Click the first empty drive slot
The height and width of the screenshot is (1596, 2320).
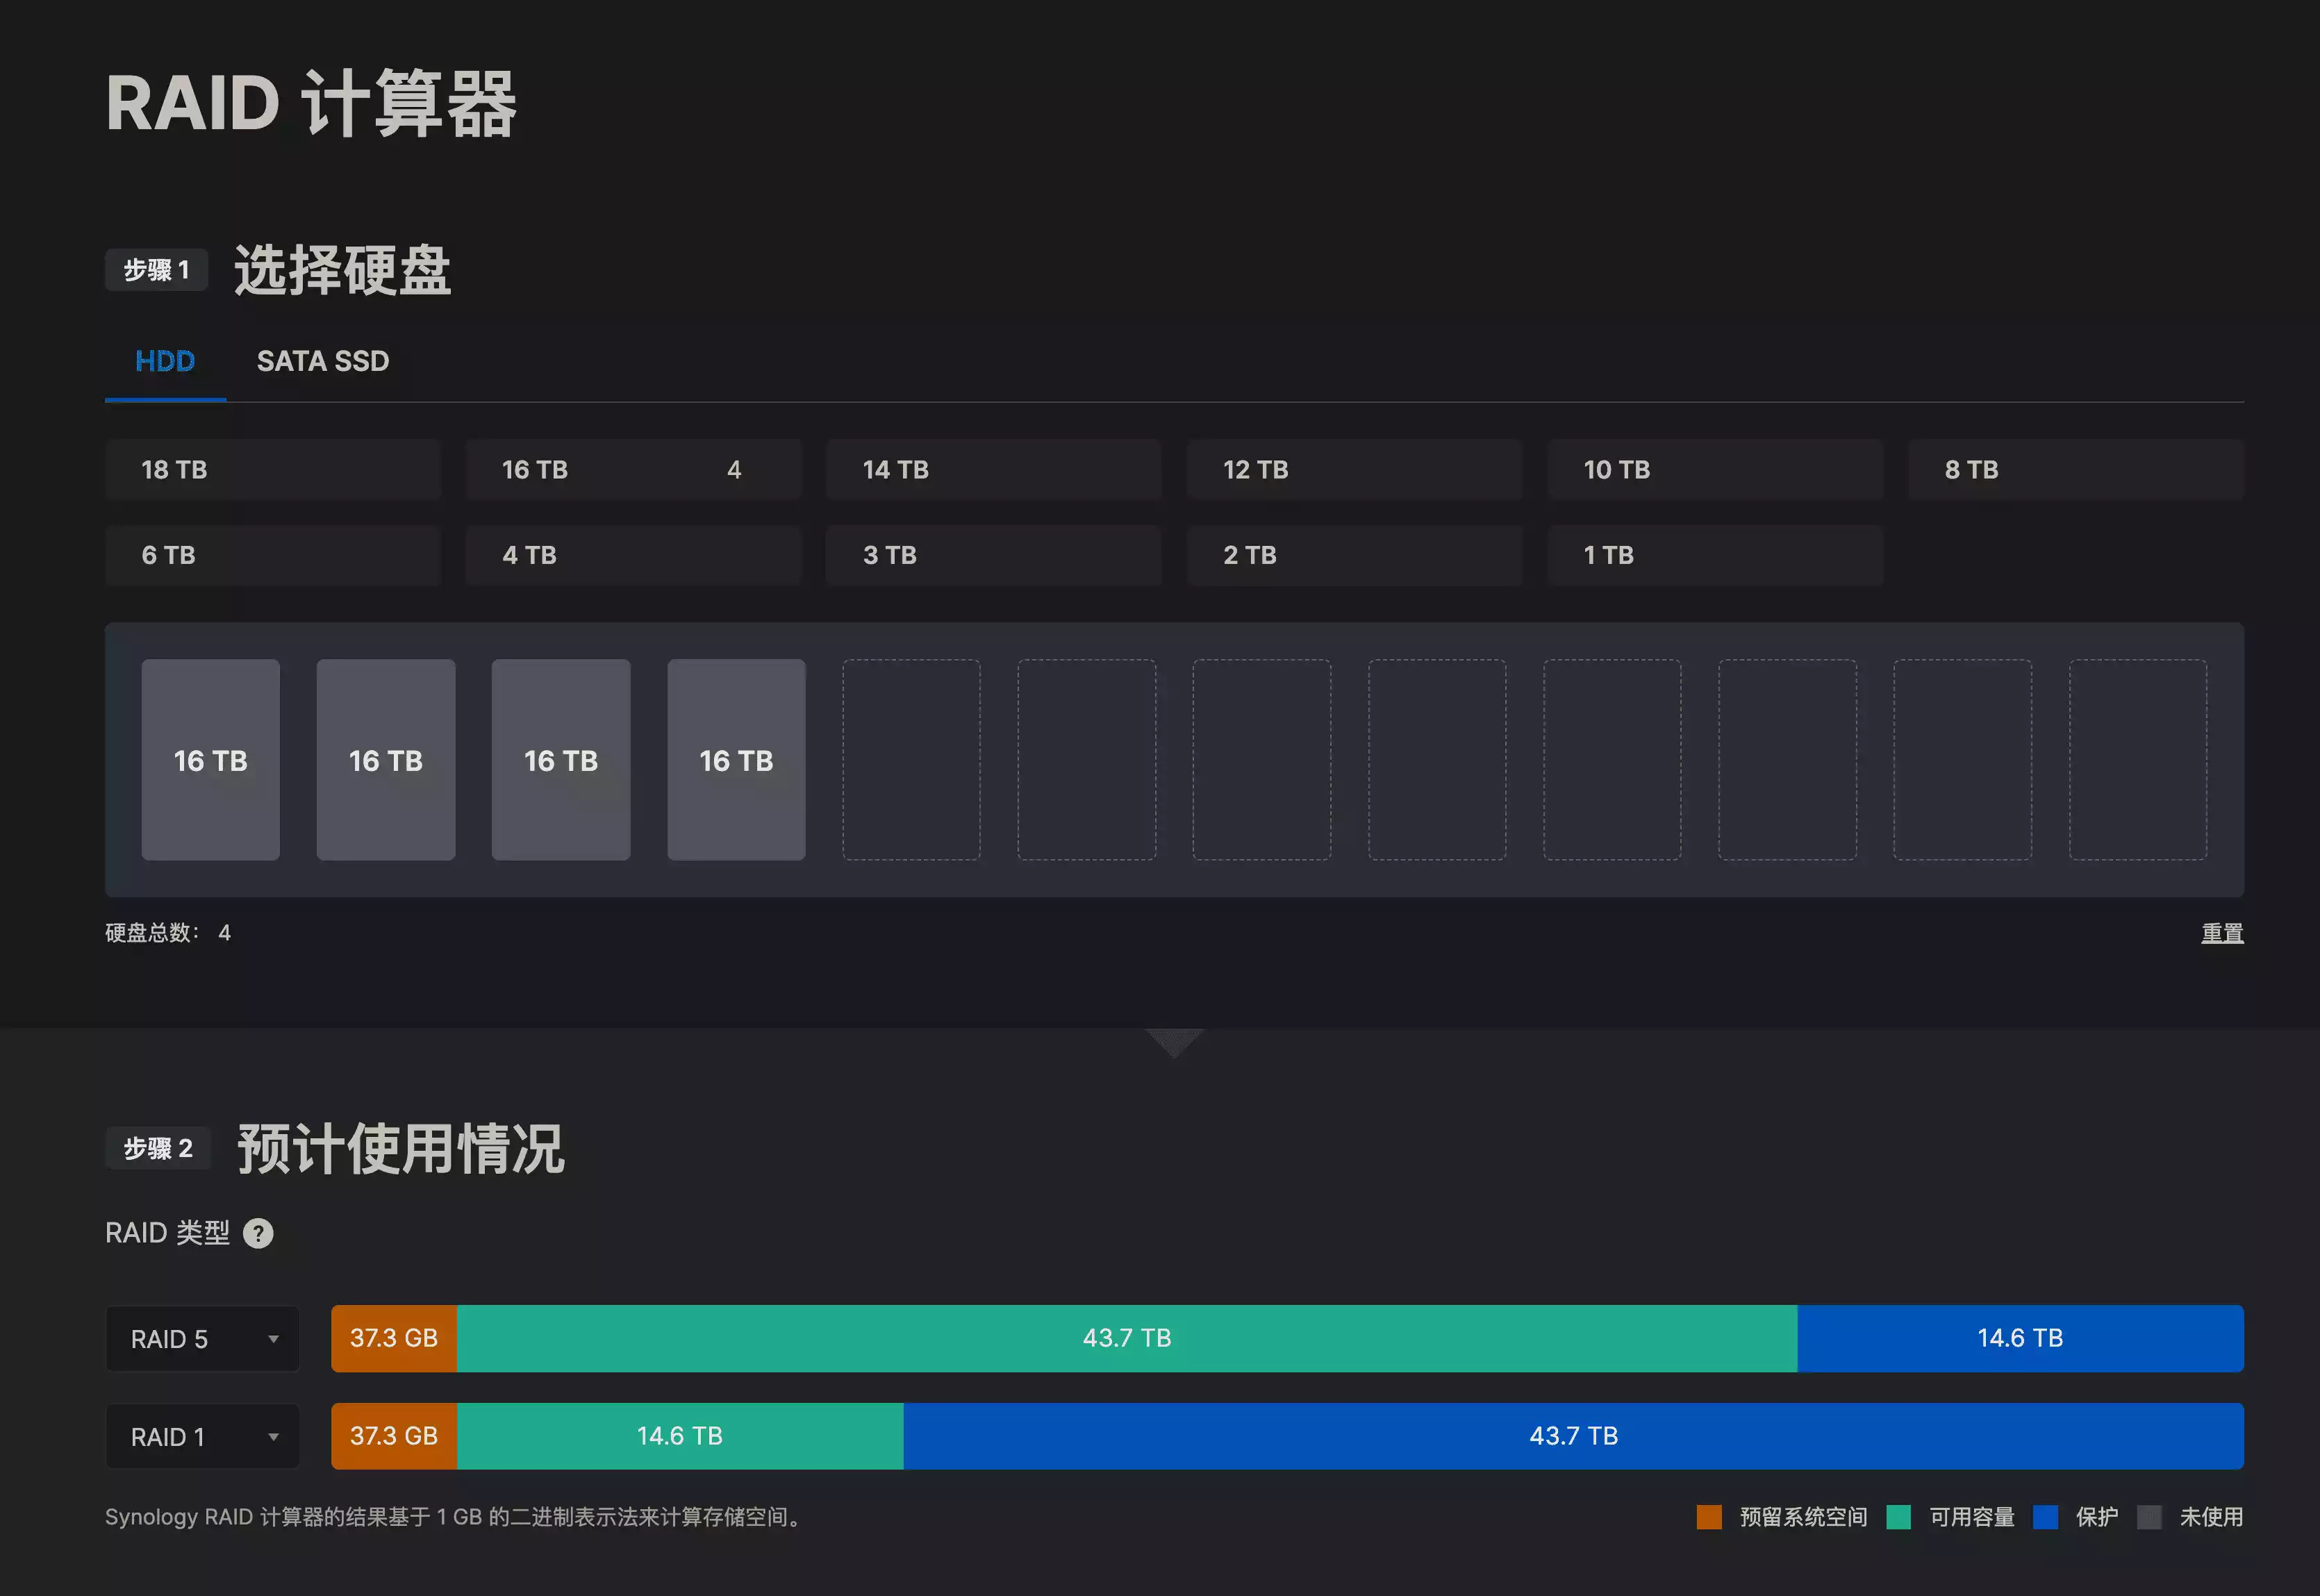click(x=911, y=760)
